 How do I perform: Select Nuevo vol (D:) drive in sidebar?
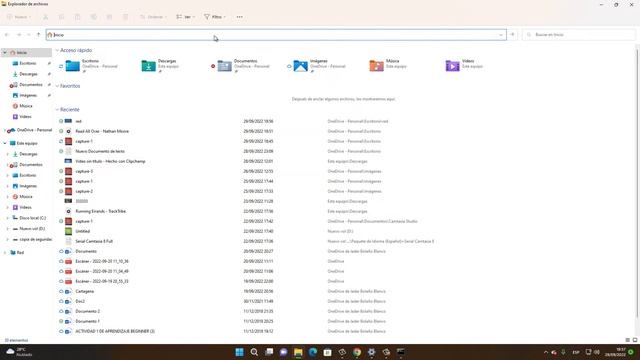(x=29, y=229)
